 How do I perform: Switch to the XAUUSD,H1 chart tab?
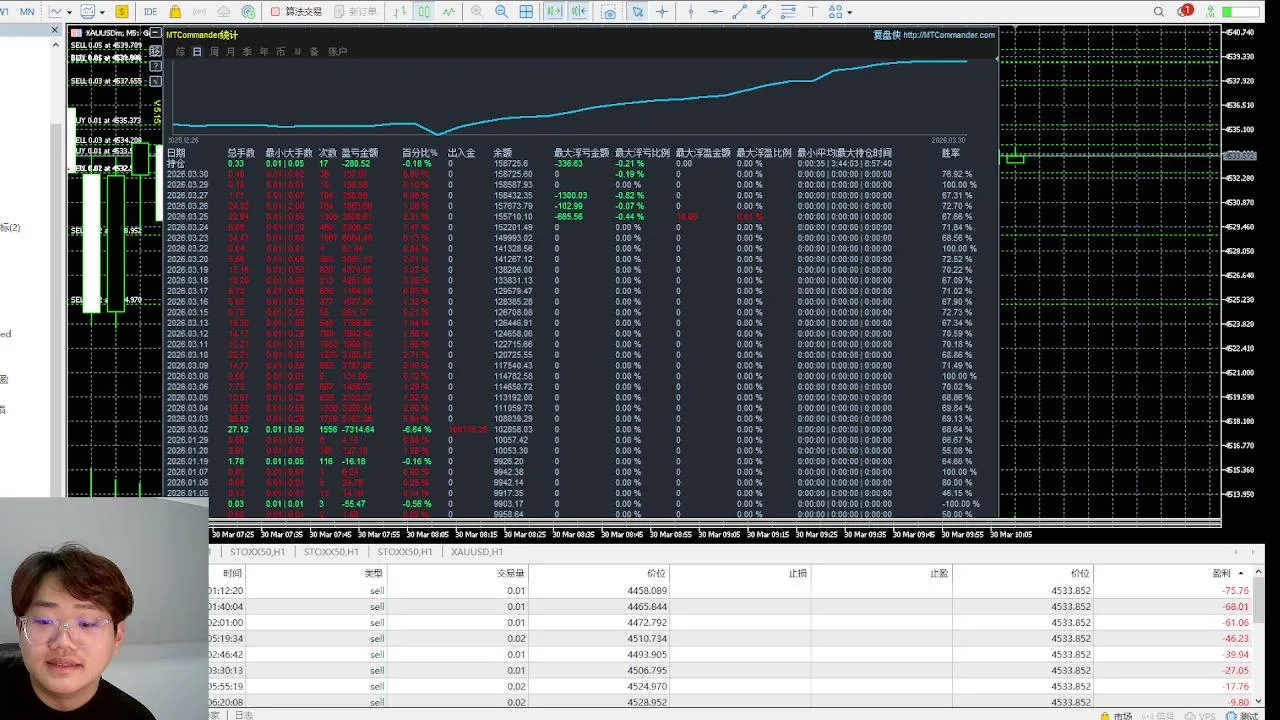click(x=477, y=552)
